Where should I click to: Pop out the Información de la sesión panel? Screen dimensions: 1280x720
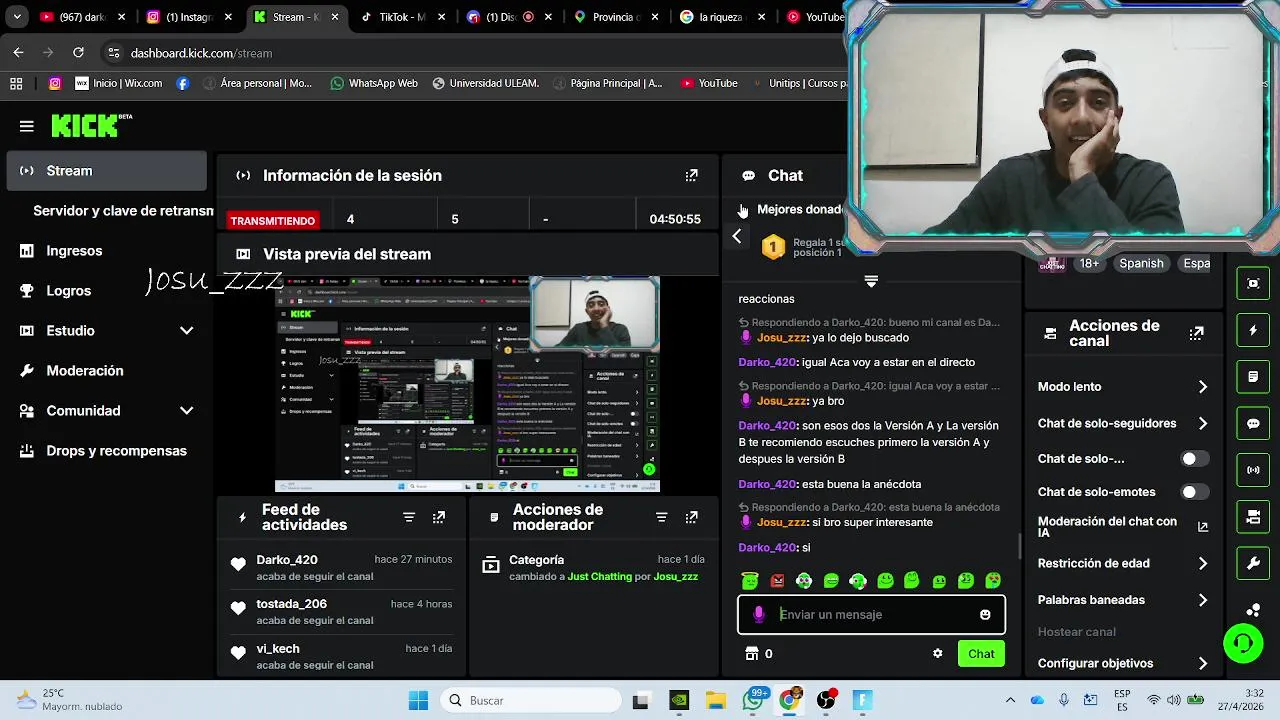coord(691,175)
